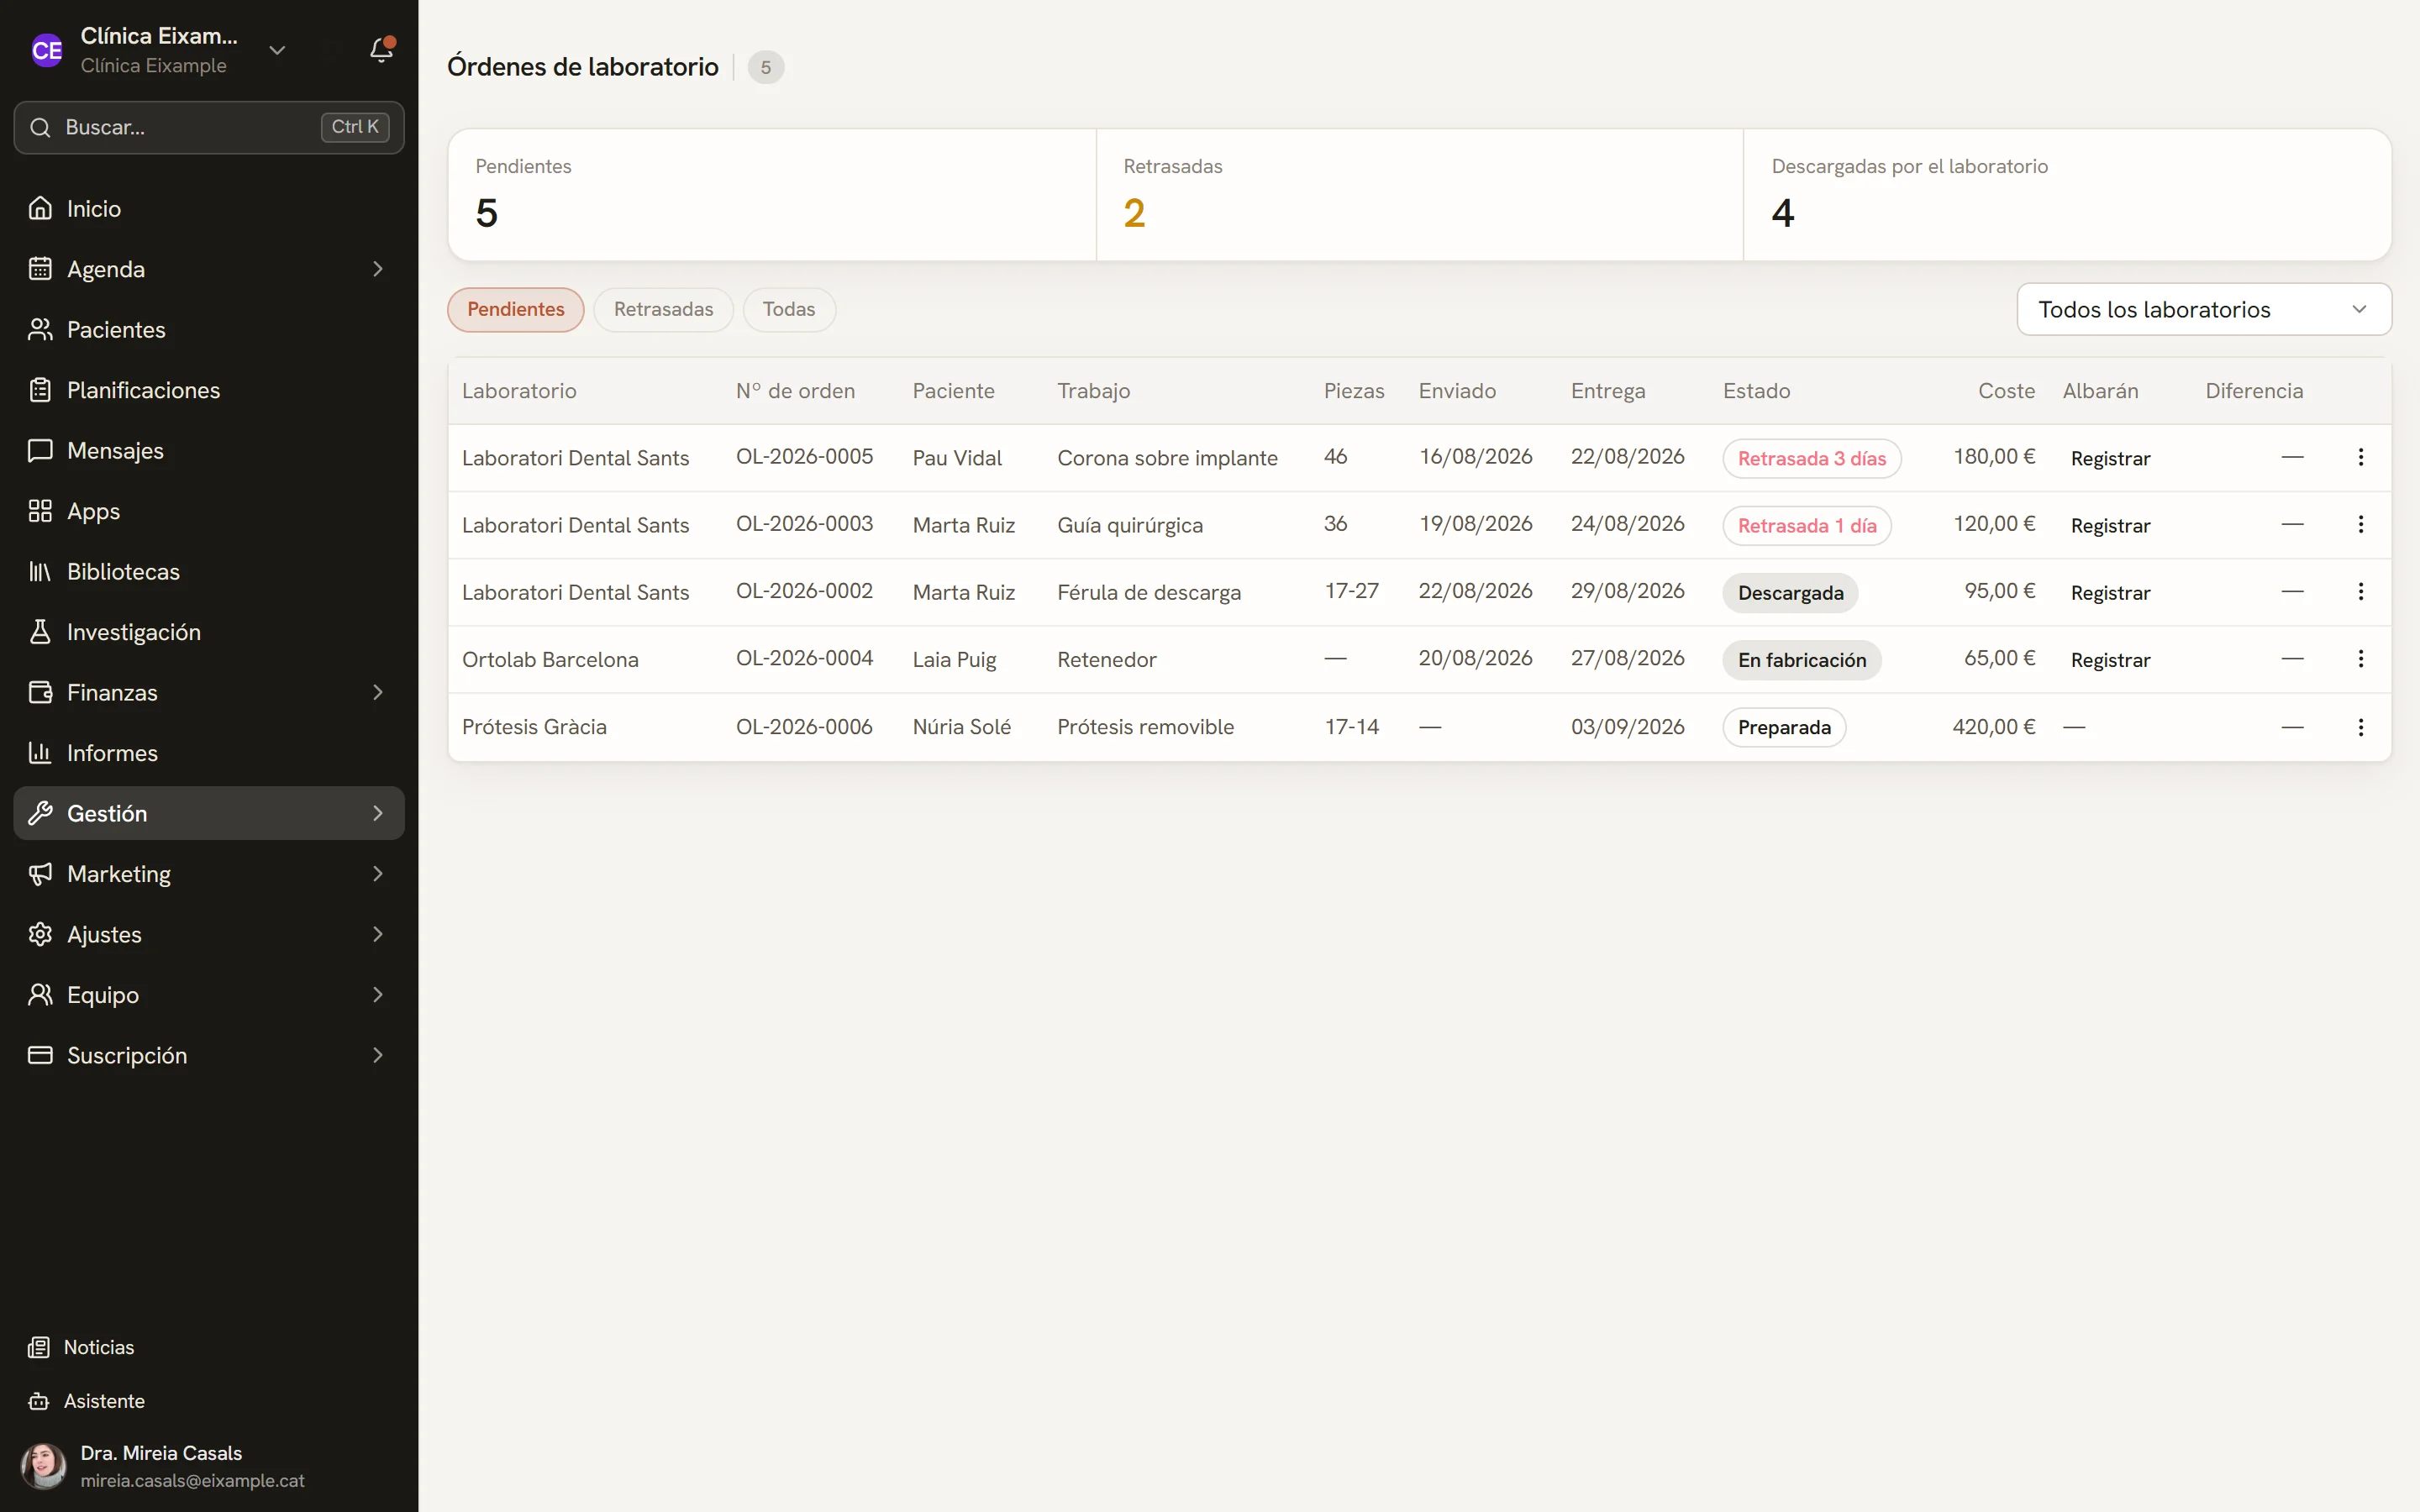
Task: Expand the Suscripción submenu
Action: pyautogui.click(x=377, y=1055)
